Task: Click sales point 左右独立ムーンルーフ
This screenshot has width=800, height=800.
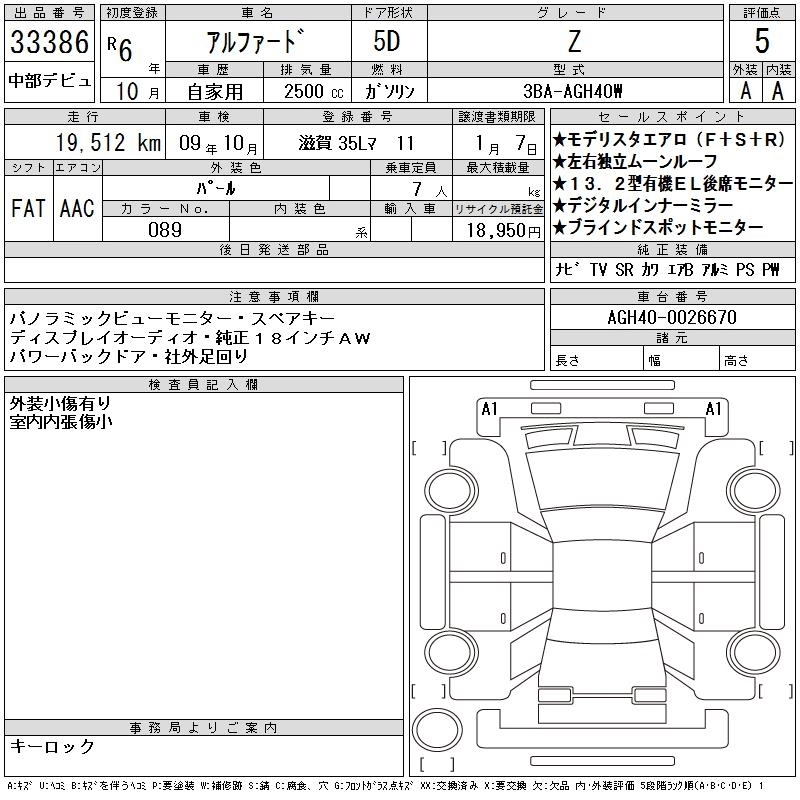Action: tap(635, 161)
